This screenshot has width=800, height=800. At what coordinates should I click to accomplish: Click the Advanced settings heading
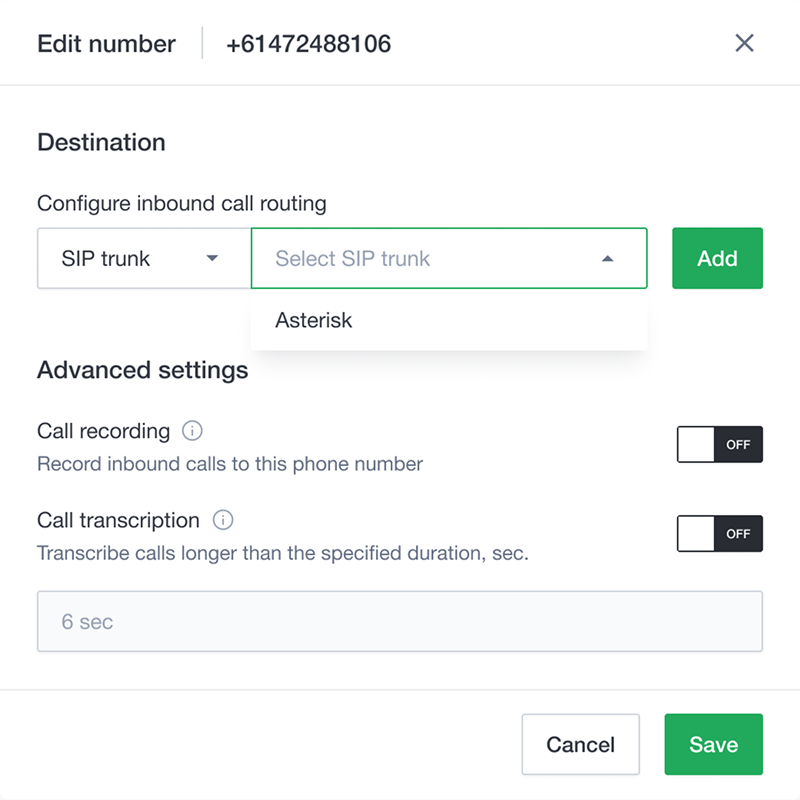[x=142, y=370]
